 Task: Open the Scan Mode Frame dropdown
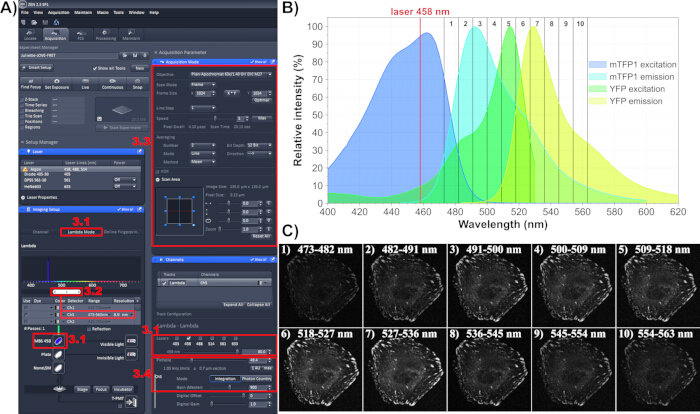tap(203, 84)
